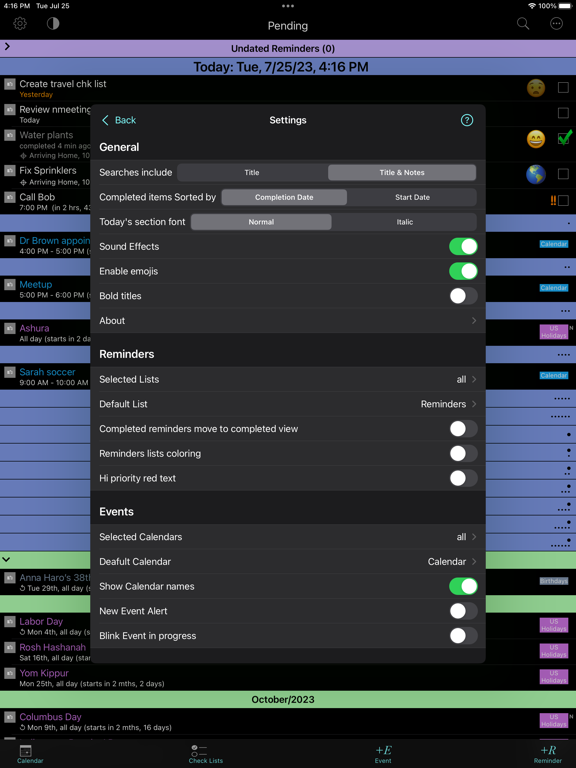Enable Completed reminders move to completed view
The width and height of the screenshot is (576, 768).
coord(463,429)
